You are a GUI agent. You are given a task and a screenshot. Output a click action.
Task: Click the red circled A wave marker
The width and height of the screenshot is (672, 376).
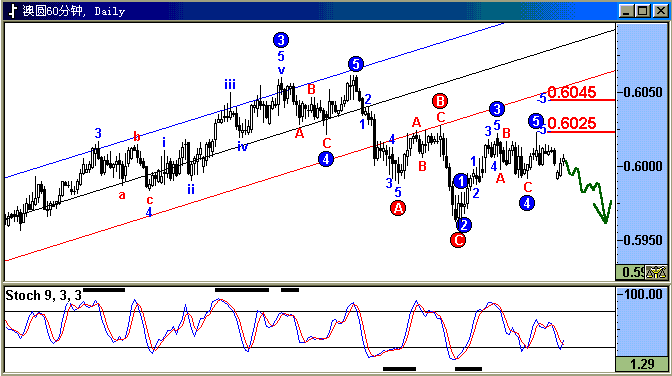click(x=398, y=208)
